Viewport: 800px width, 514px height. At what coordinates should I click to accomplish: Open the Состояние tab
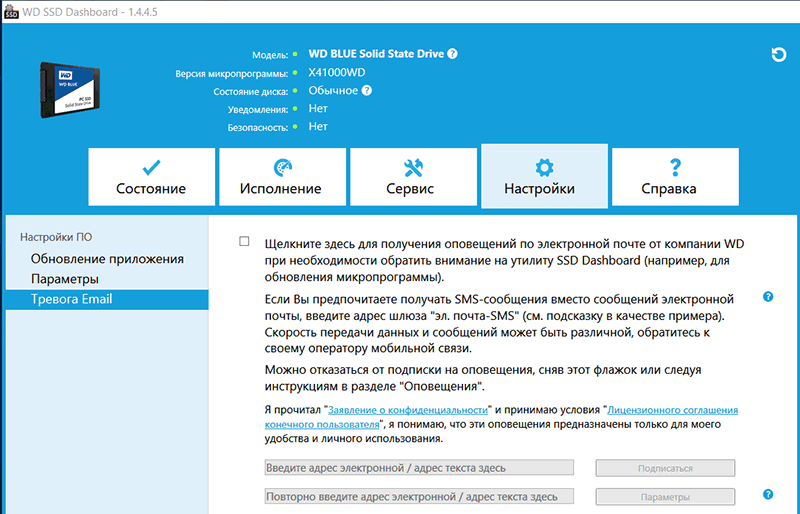pyautogui.click(x=152, y=177)
